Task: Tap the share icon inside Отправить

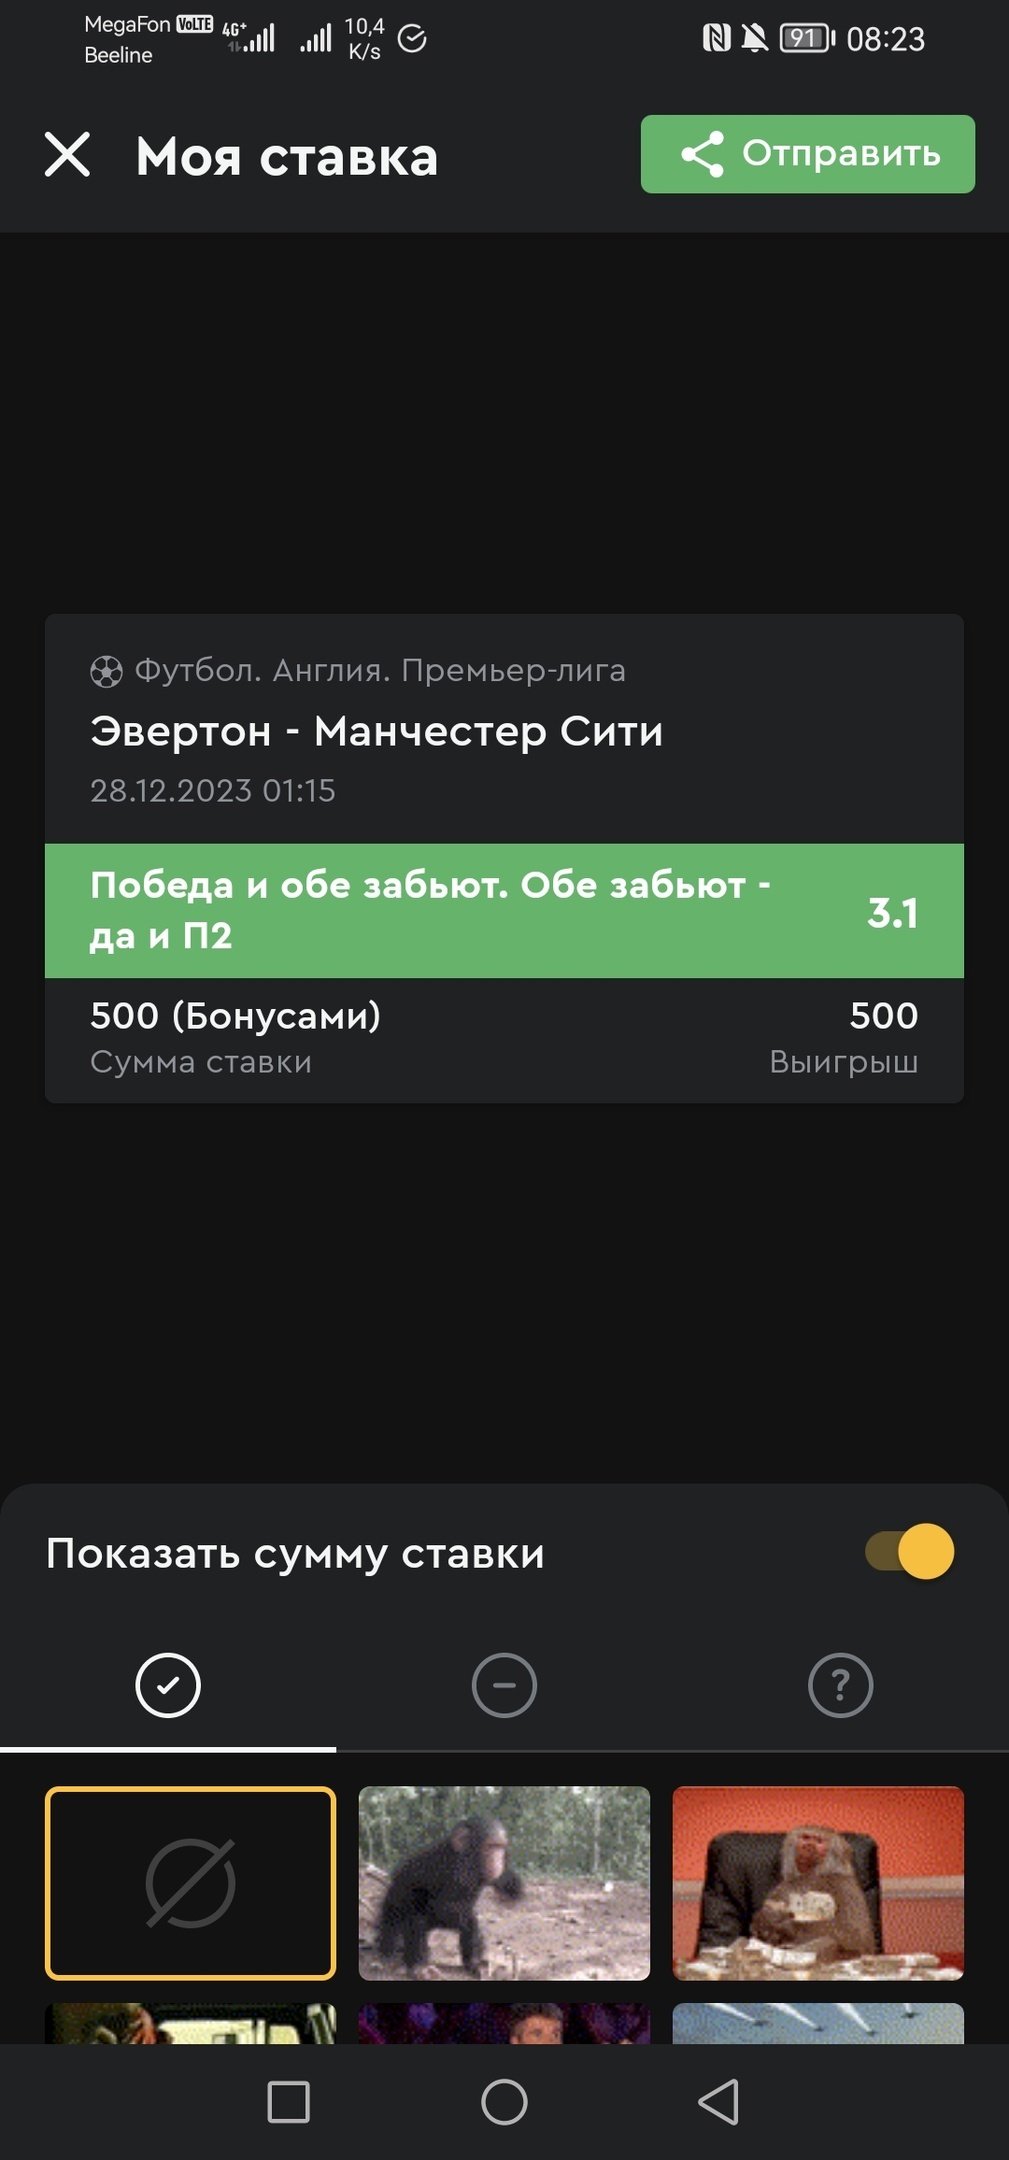Action: [x=702, y=154]
